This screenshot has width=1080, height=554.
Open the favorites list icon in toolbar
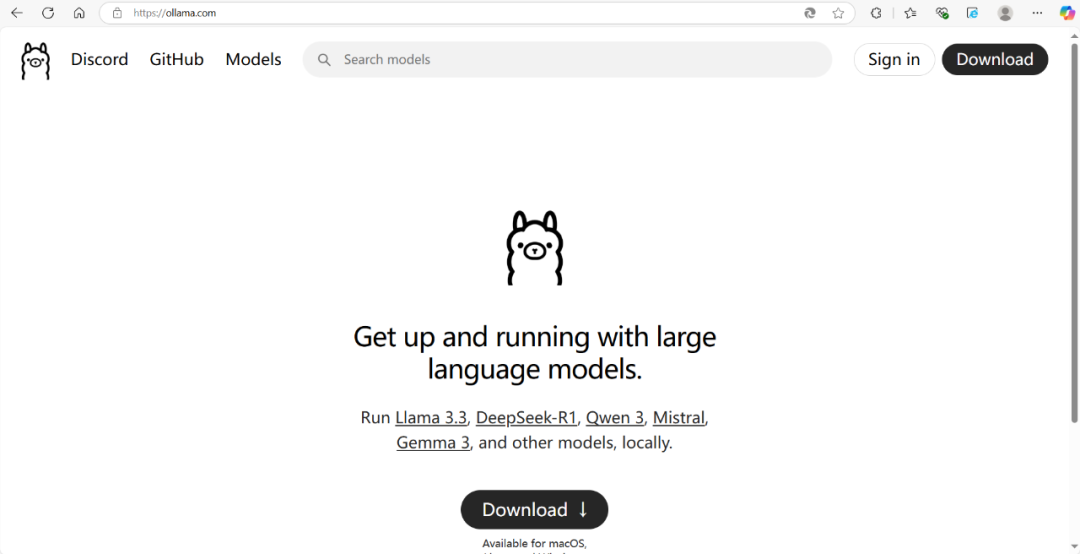[911, 12]
